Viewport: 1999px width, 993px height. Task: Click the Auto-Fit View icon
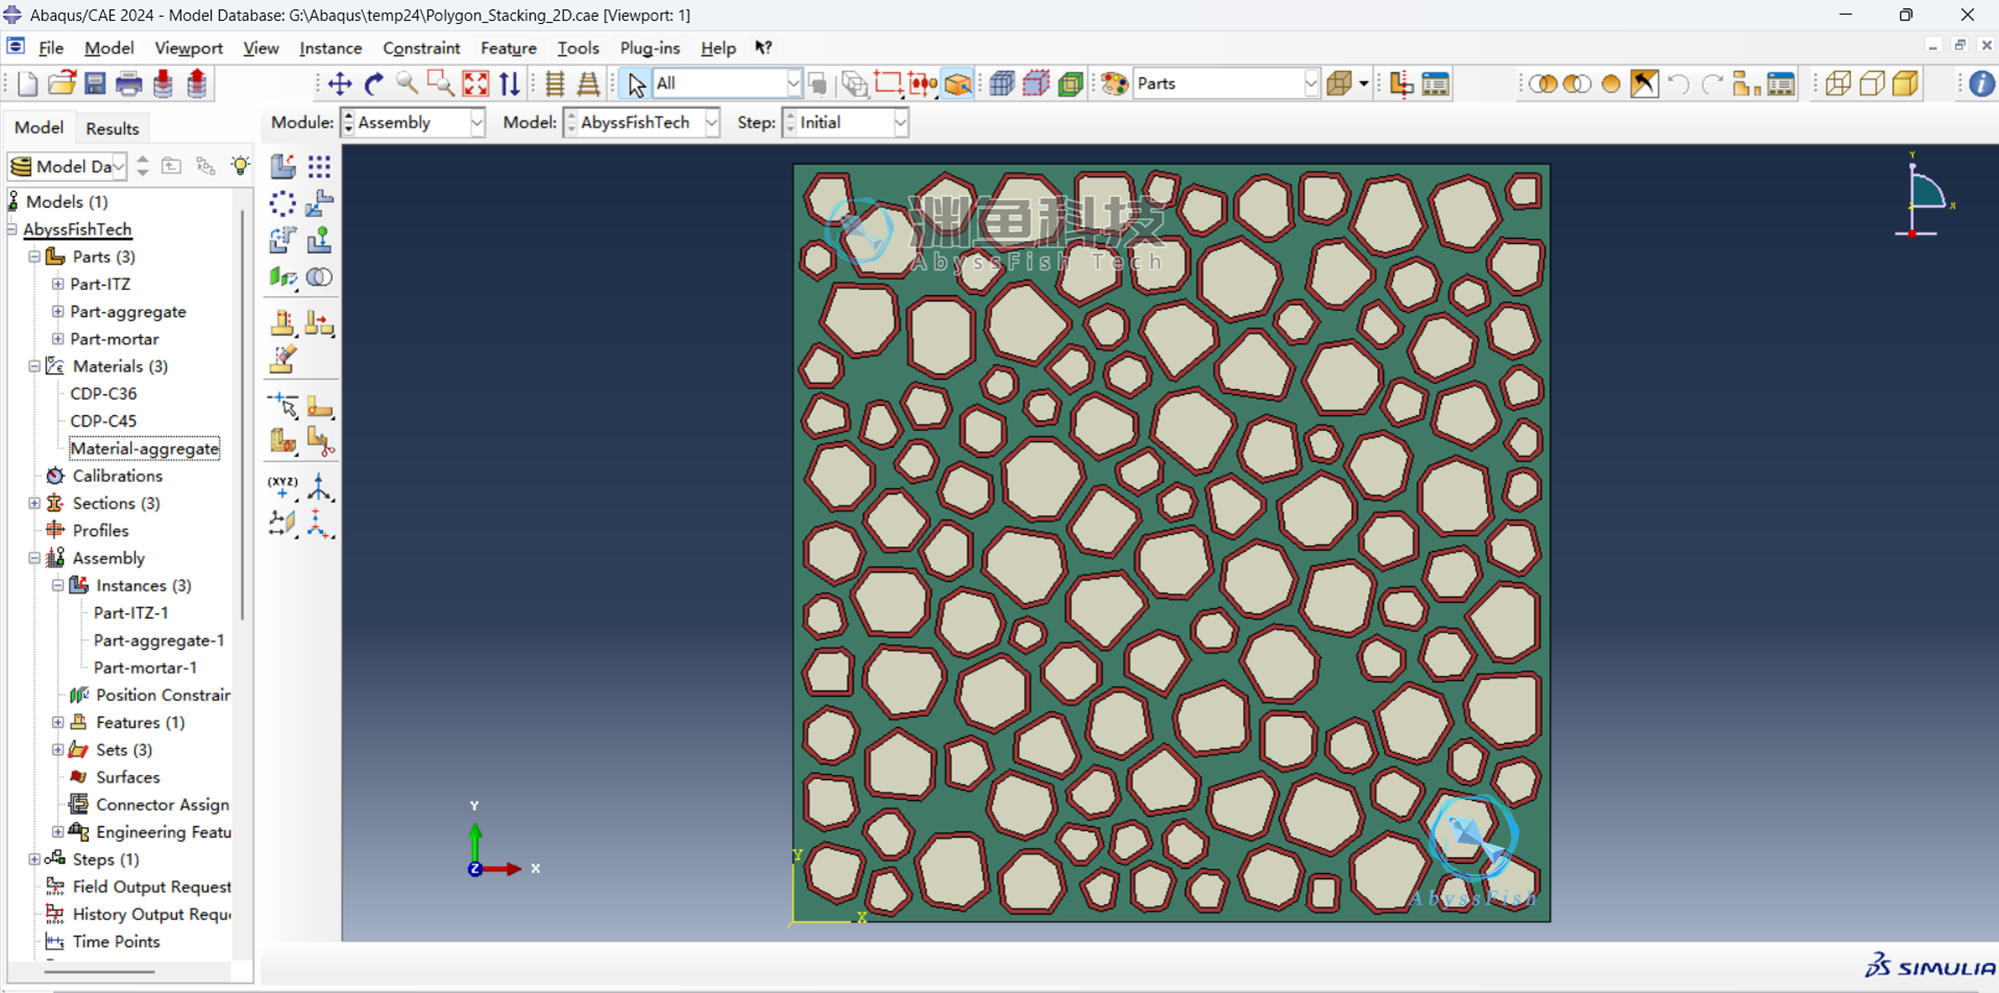point(476,84)
